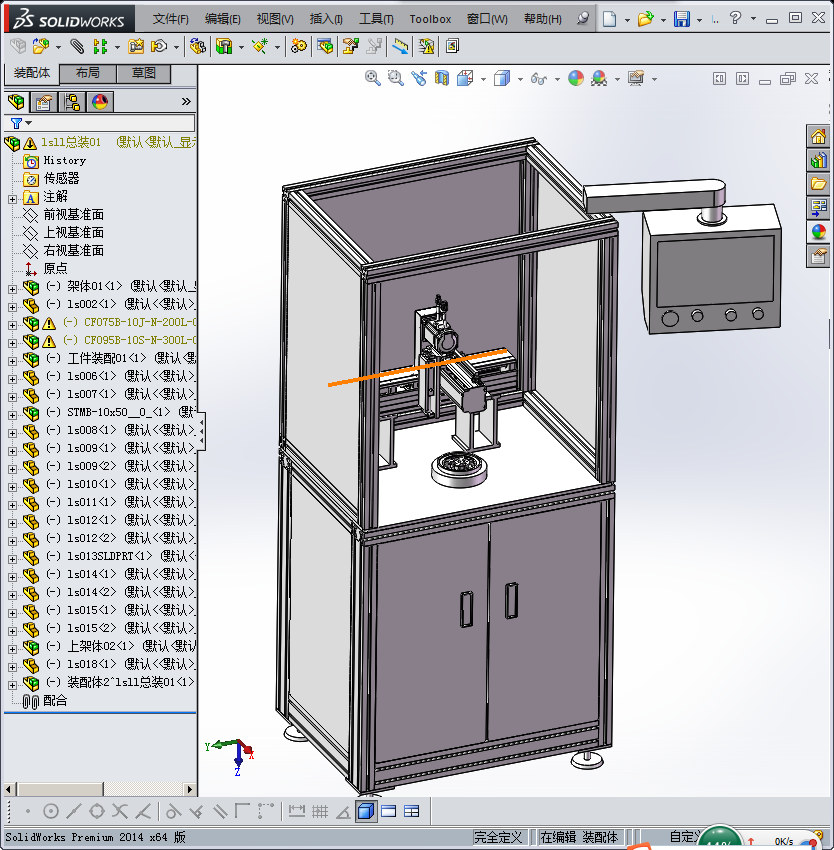Screen dimensions: 834x850
Task: Click the Mate paperclip icon
Action: [77, 46]
